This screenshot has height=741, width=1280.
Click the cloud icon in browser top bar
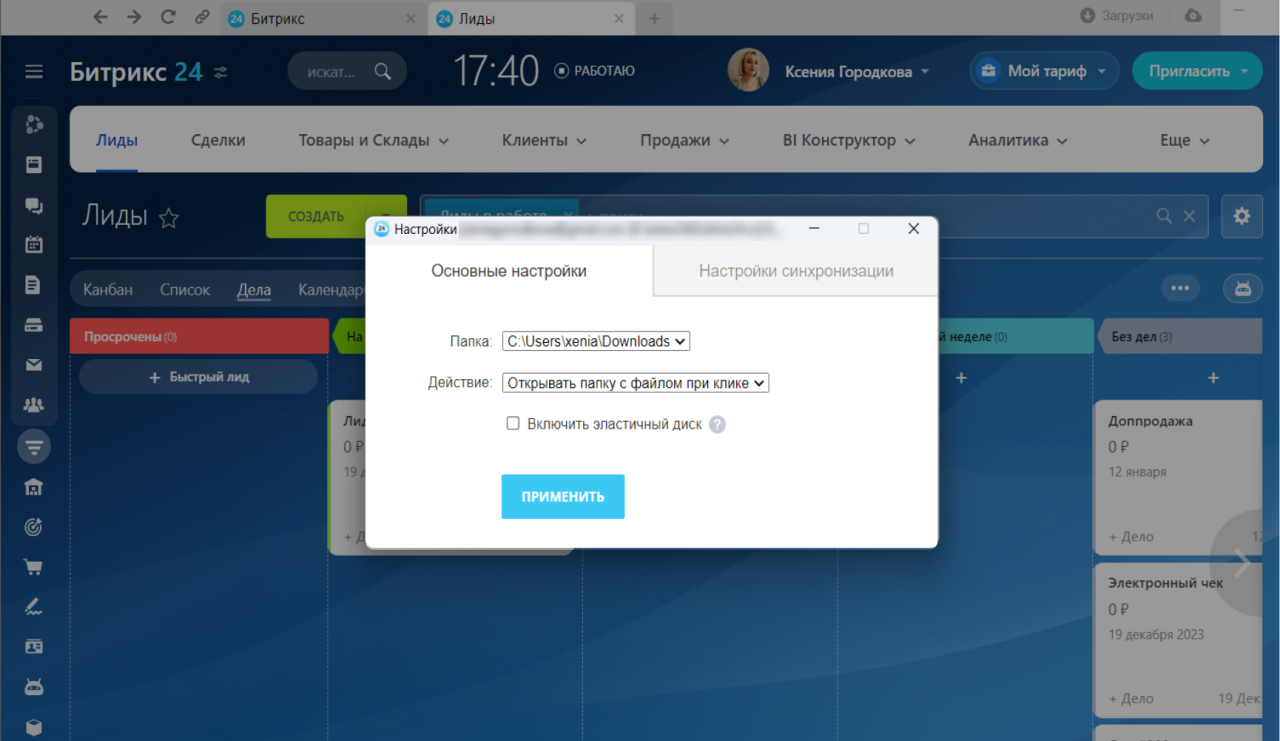pos(1193,16)
